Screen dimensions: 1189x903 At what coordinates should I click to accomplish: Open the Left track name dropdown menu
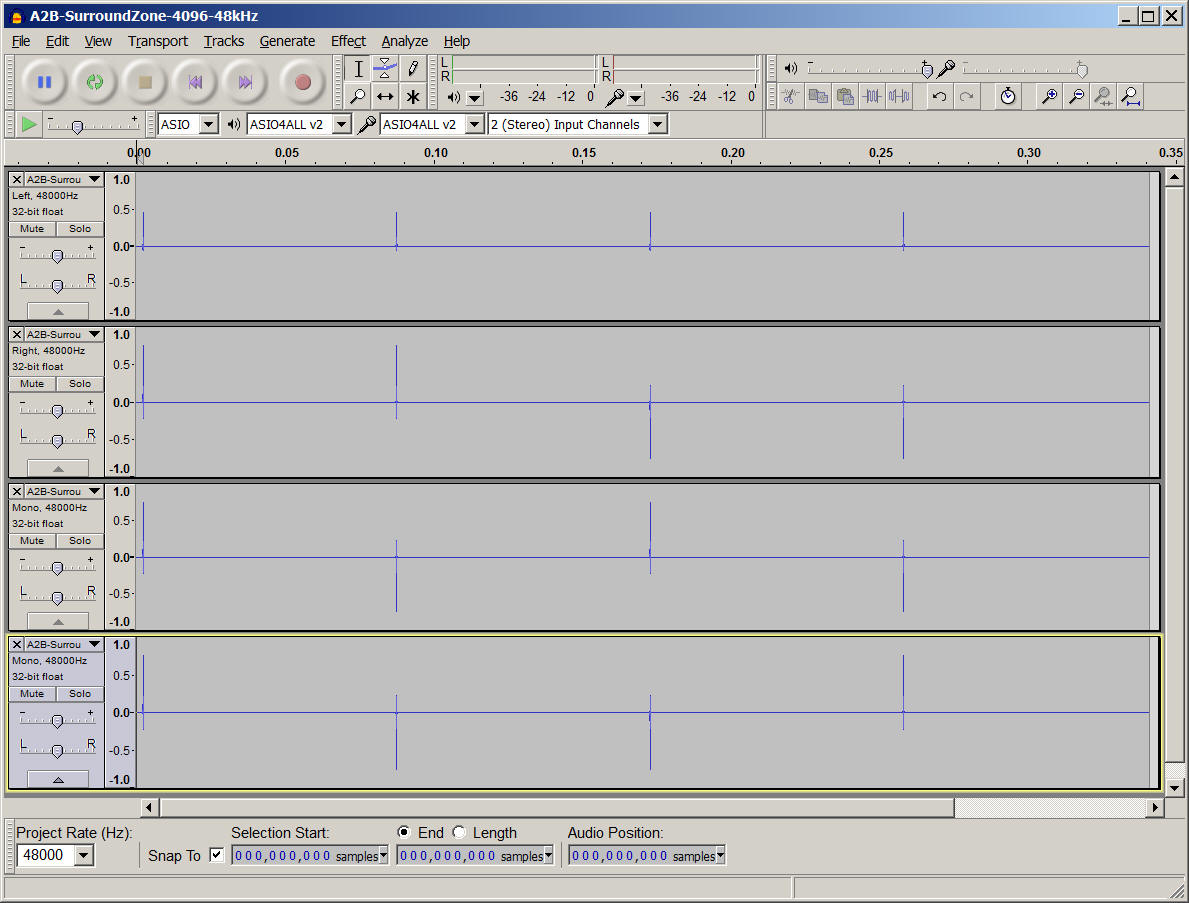click(x=64, y=179)
